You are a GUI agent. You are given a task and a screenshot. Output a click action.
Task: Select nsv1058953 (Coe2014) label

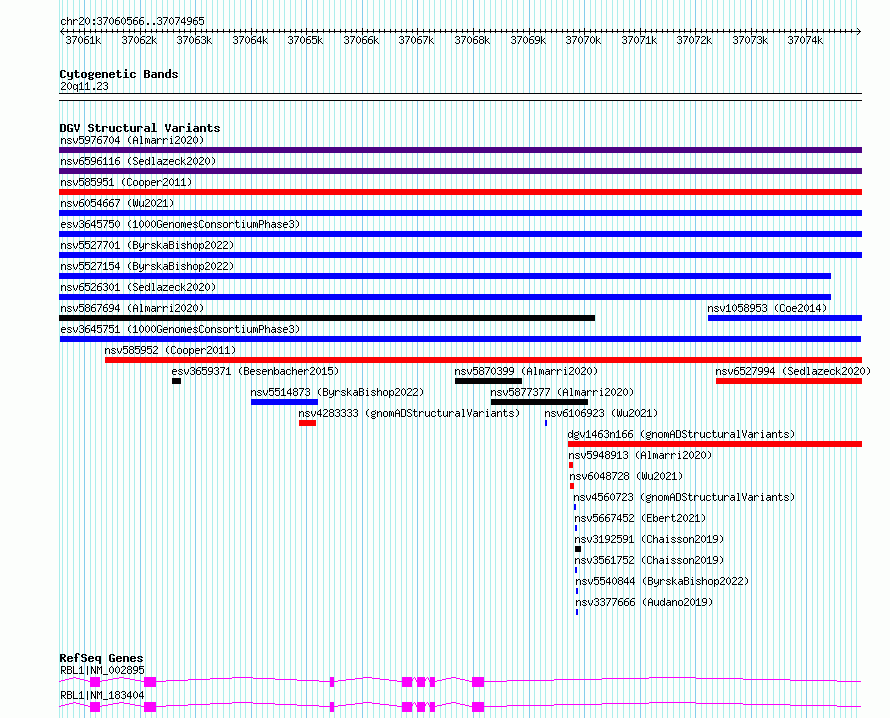[x=767, y=308]
